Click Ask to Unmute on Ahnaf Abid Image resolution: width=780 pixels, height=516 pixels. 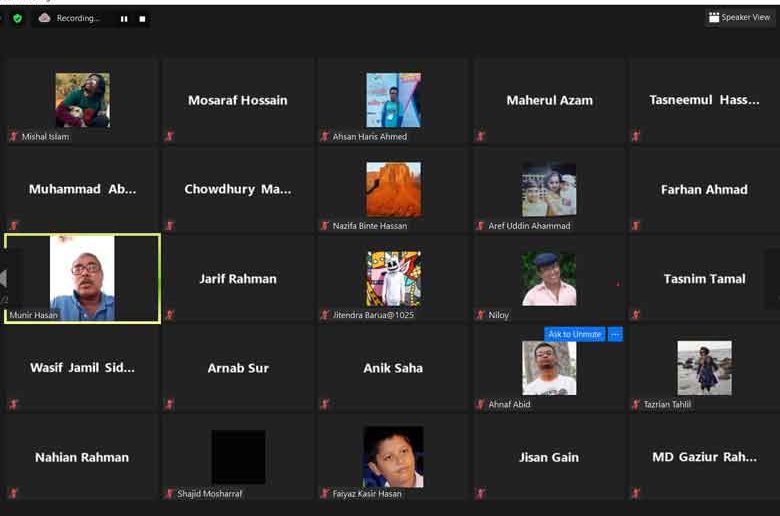575,334
